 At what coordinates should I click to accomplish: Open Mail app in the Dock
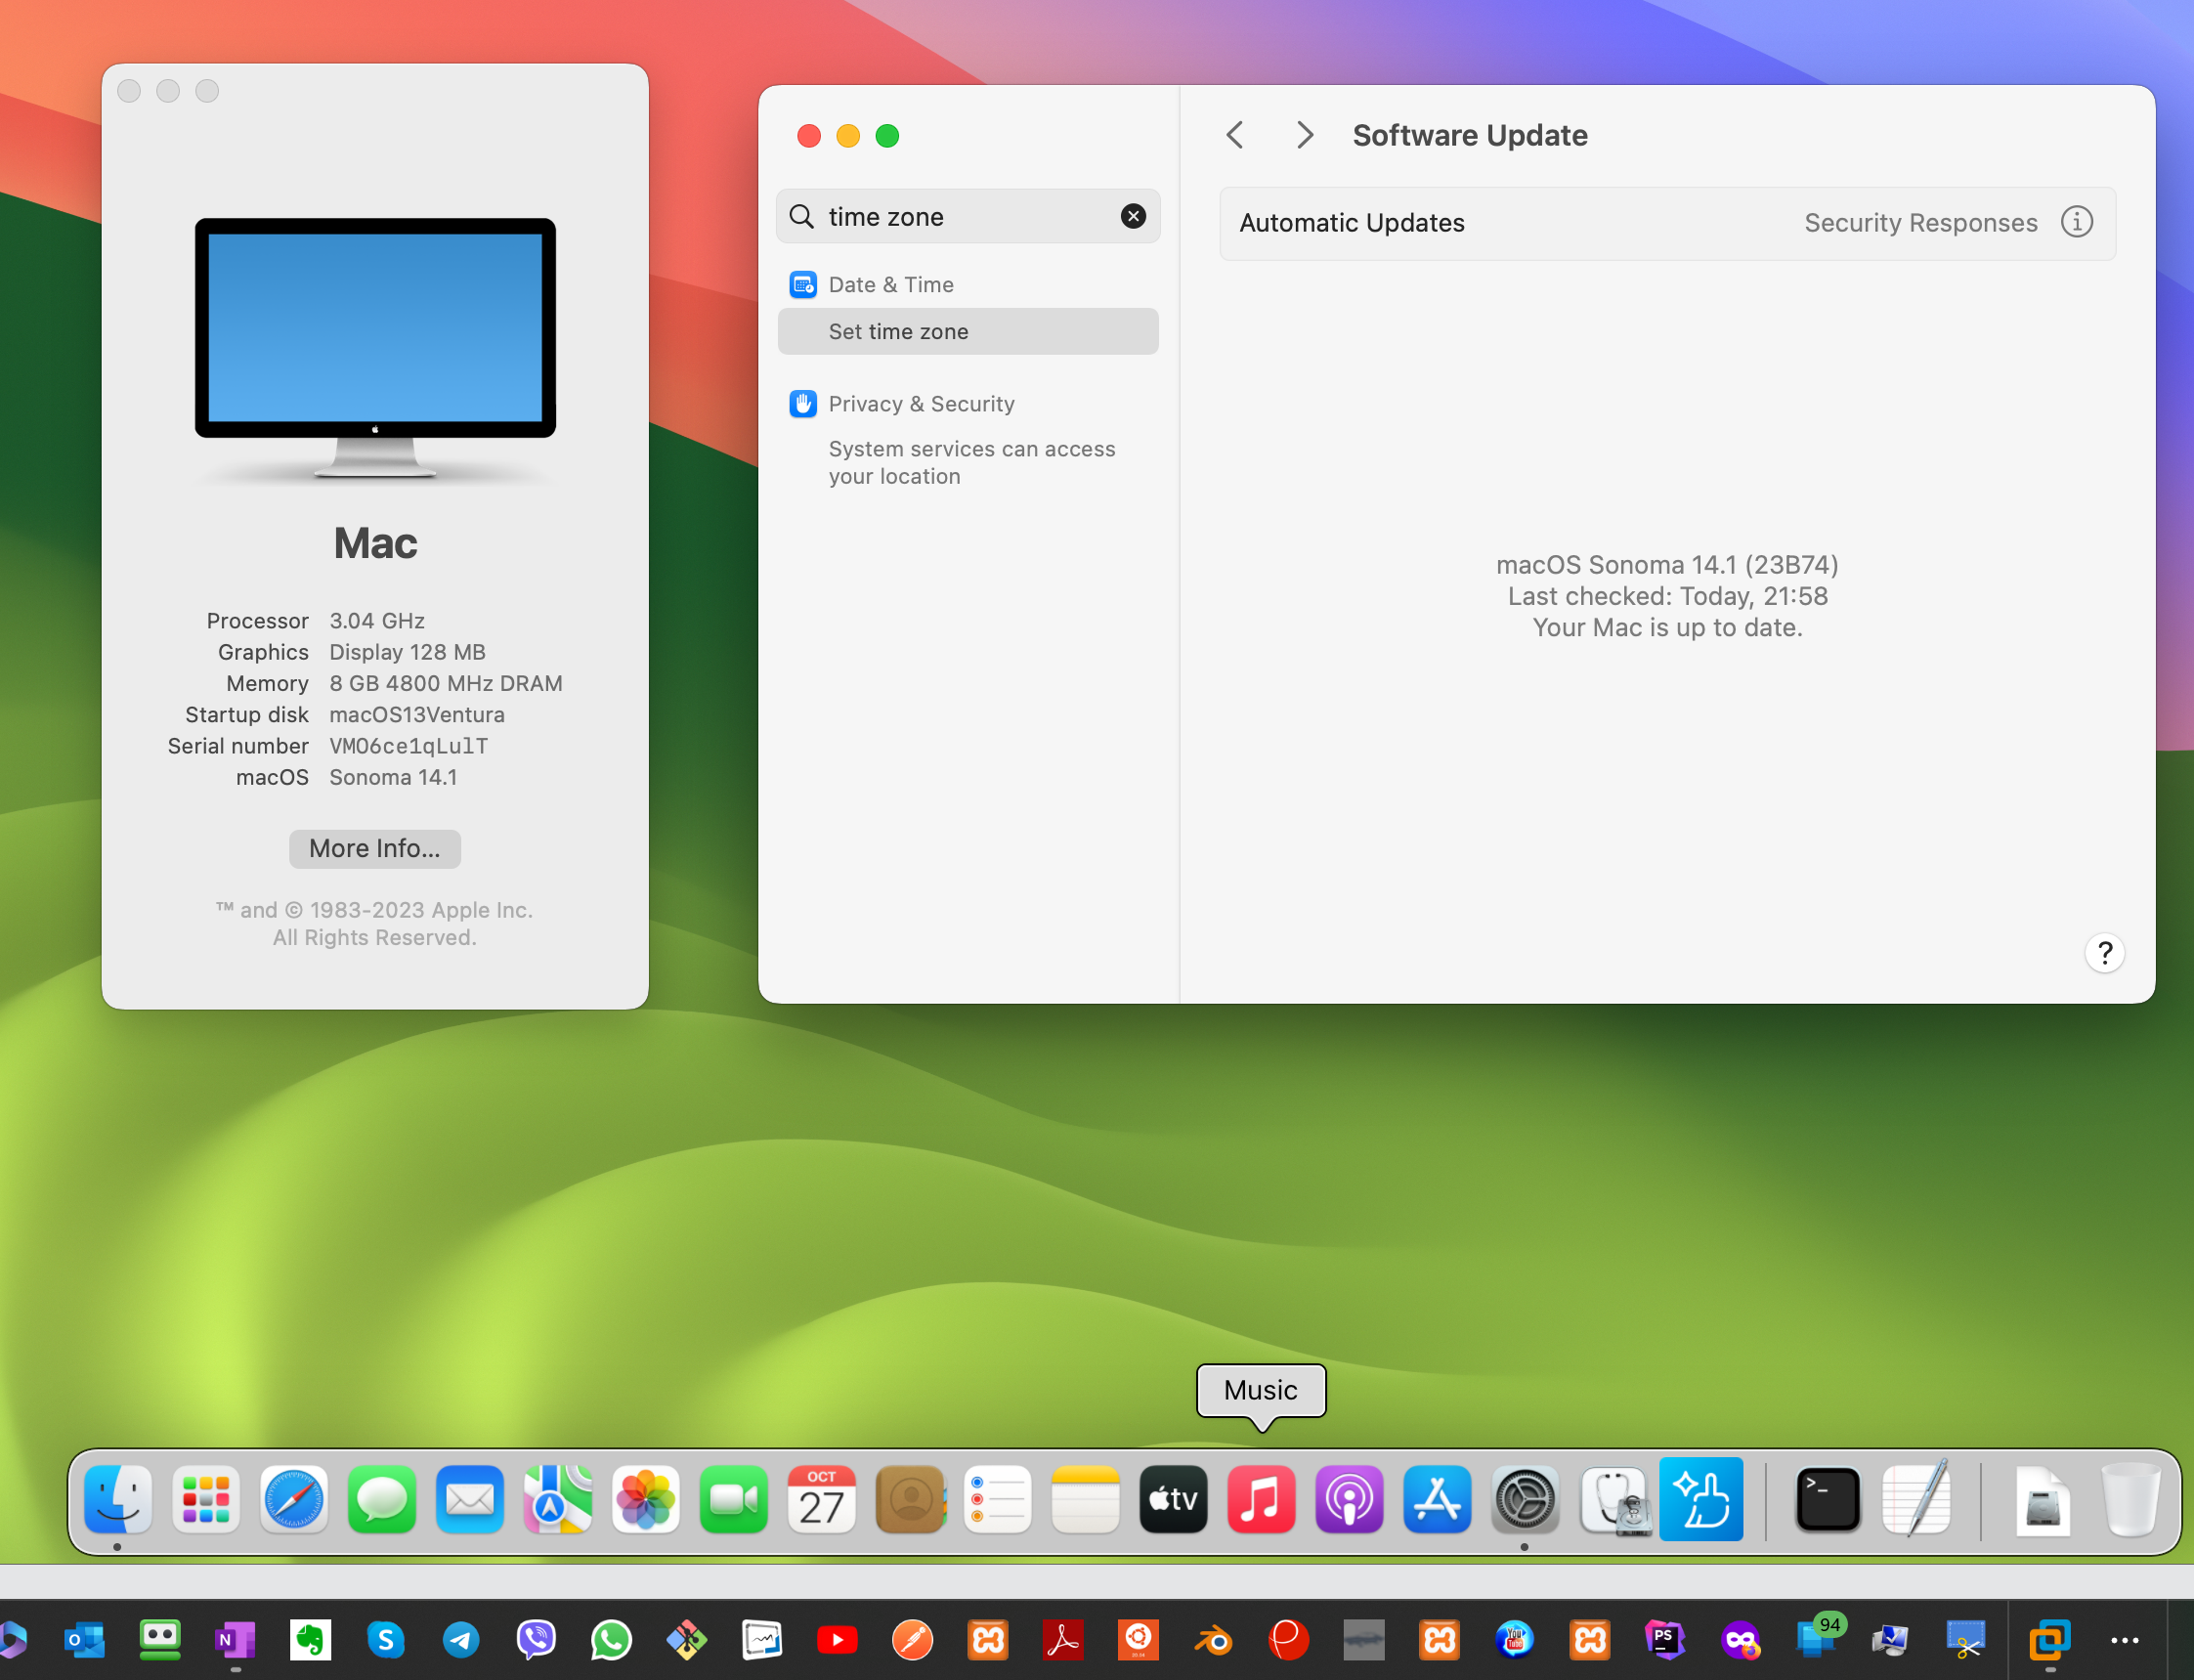470,1499
